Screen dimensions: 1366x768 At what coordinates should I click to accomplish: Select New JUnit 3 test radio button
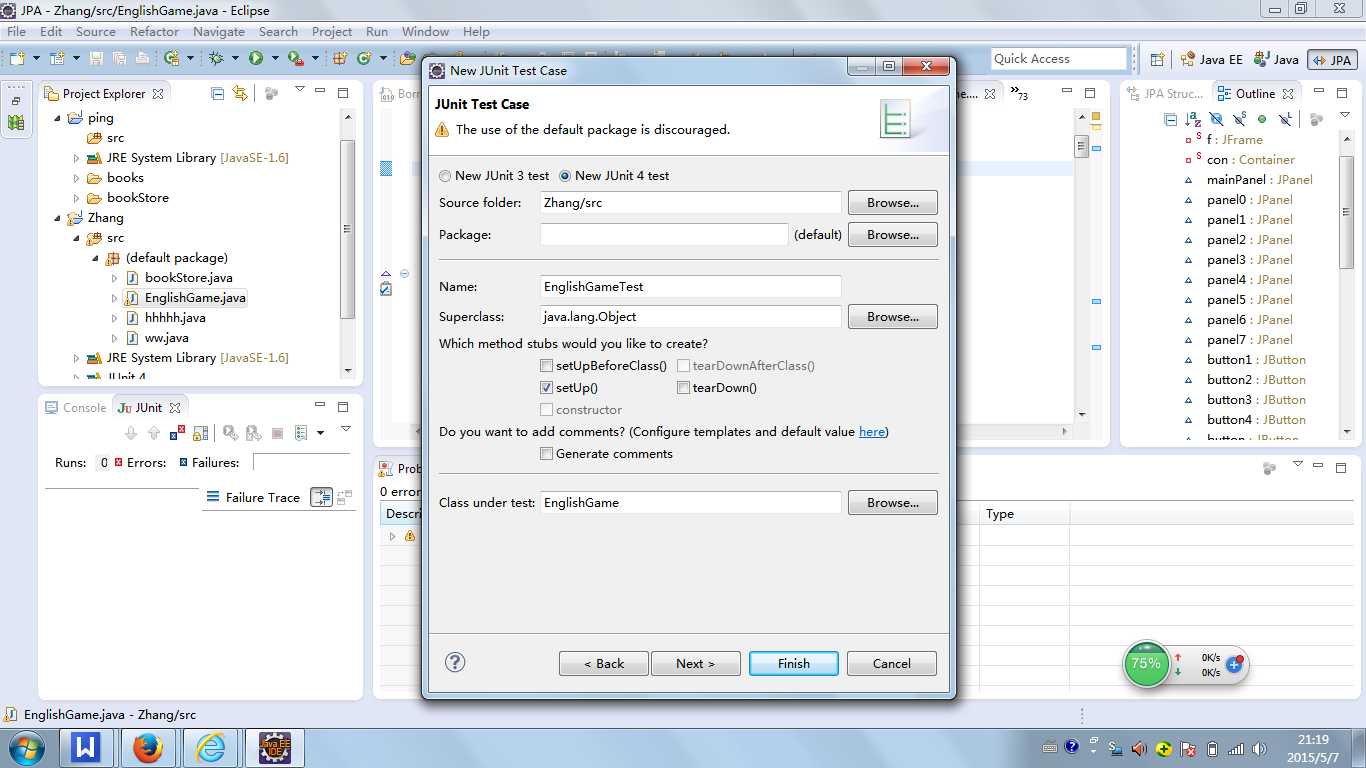445,176
